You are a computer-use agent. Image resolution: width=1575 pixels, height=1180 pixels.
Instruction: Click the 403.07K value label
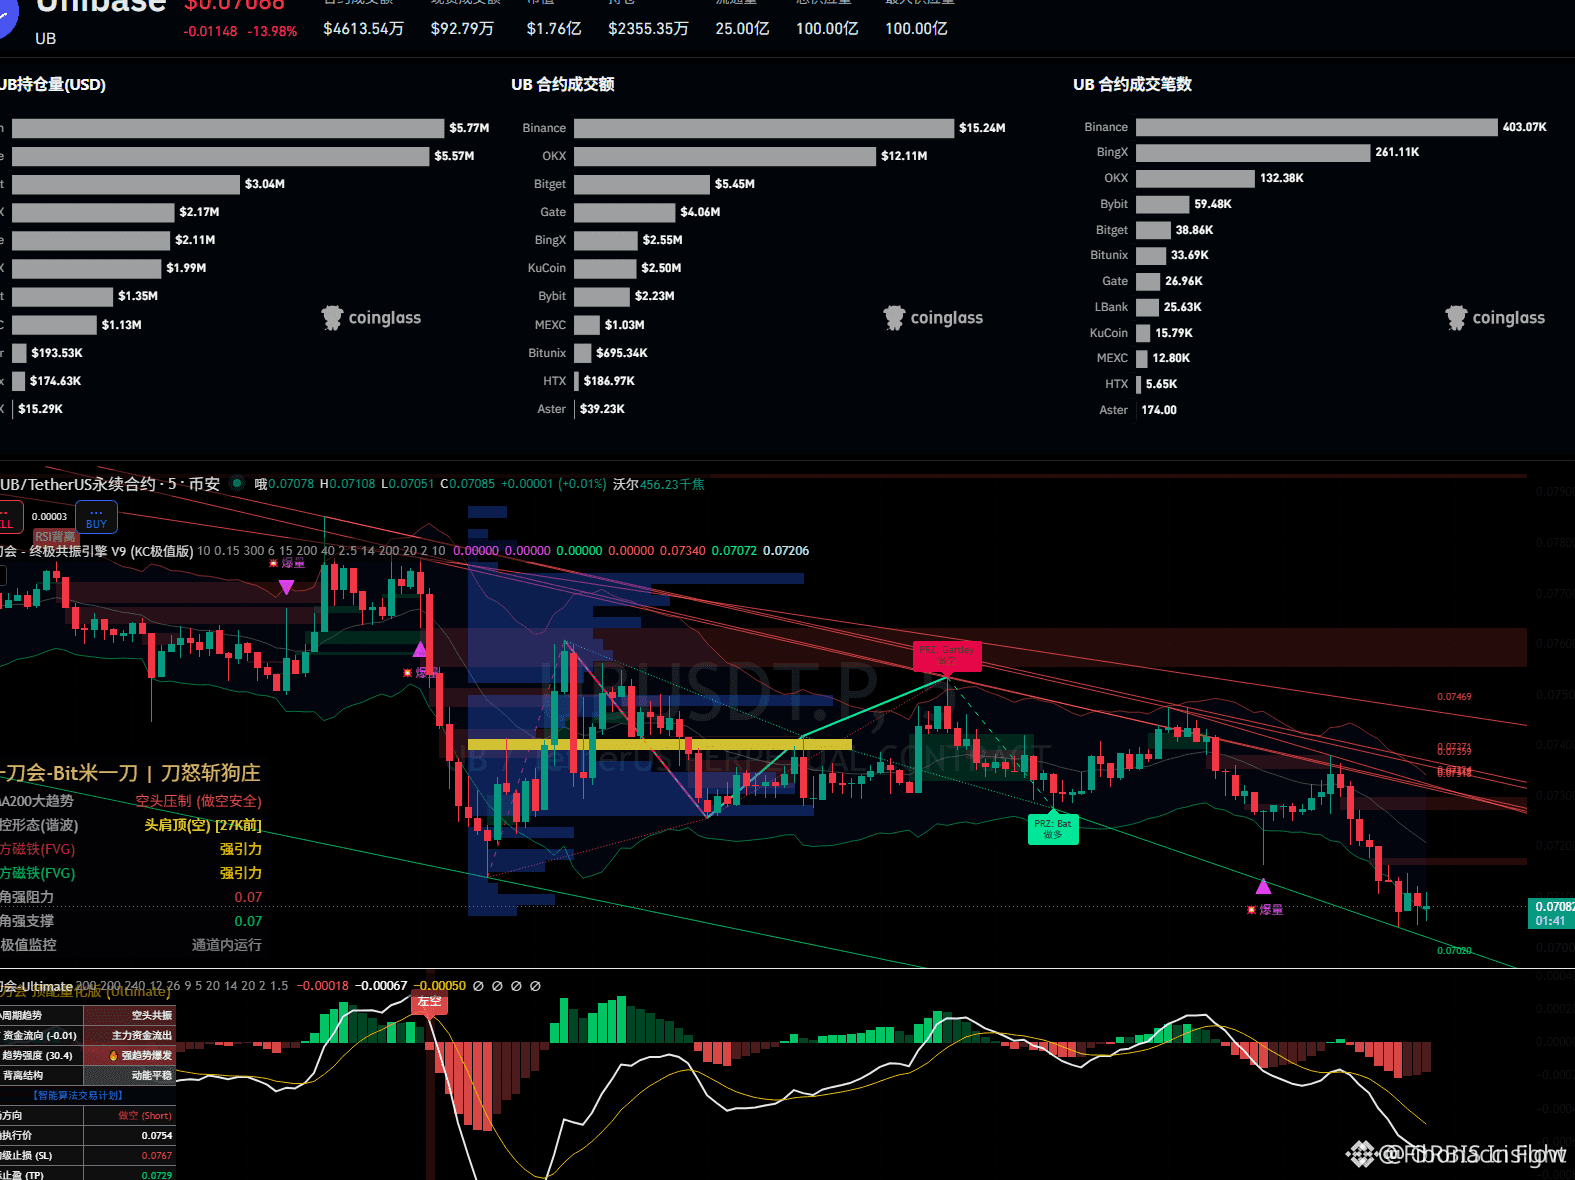(x=1524, y=127)
